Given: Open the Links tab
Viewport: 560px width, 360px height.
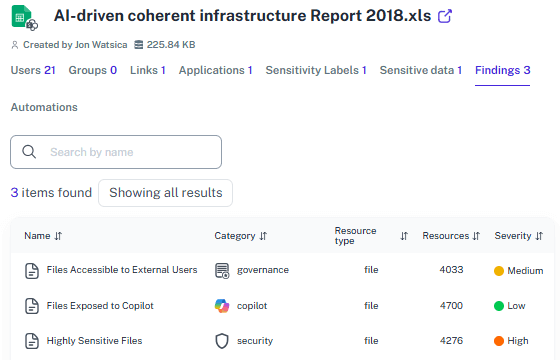Looking at the screenshot, I should pyautogui.click(x=148, y=70).
